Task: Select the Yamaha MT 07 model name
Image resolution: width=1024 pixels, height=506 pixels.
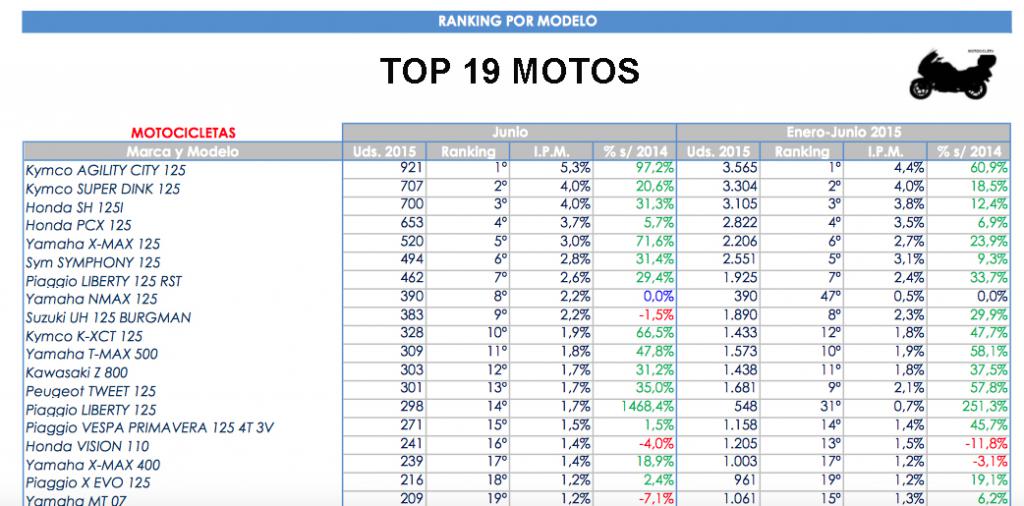Action: pyautogui.click(x=76, y=500)
